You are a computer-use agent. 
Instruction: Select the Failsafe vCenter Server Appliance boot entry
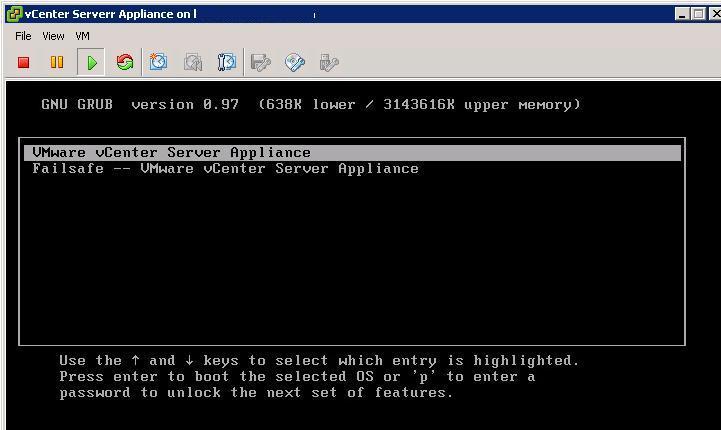[225, 169]
